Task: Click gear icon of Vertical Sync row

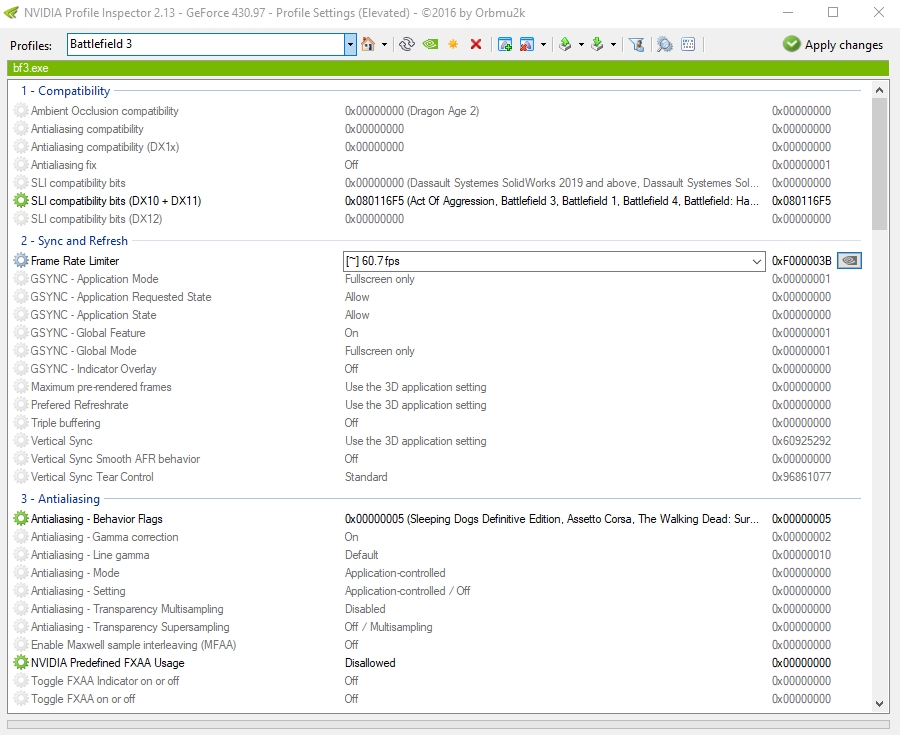Action: click(21, 441)
